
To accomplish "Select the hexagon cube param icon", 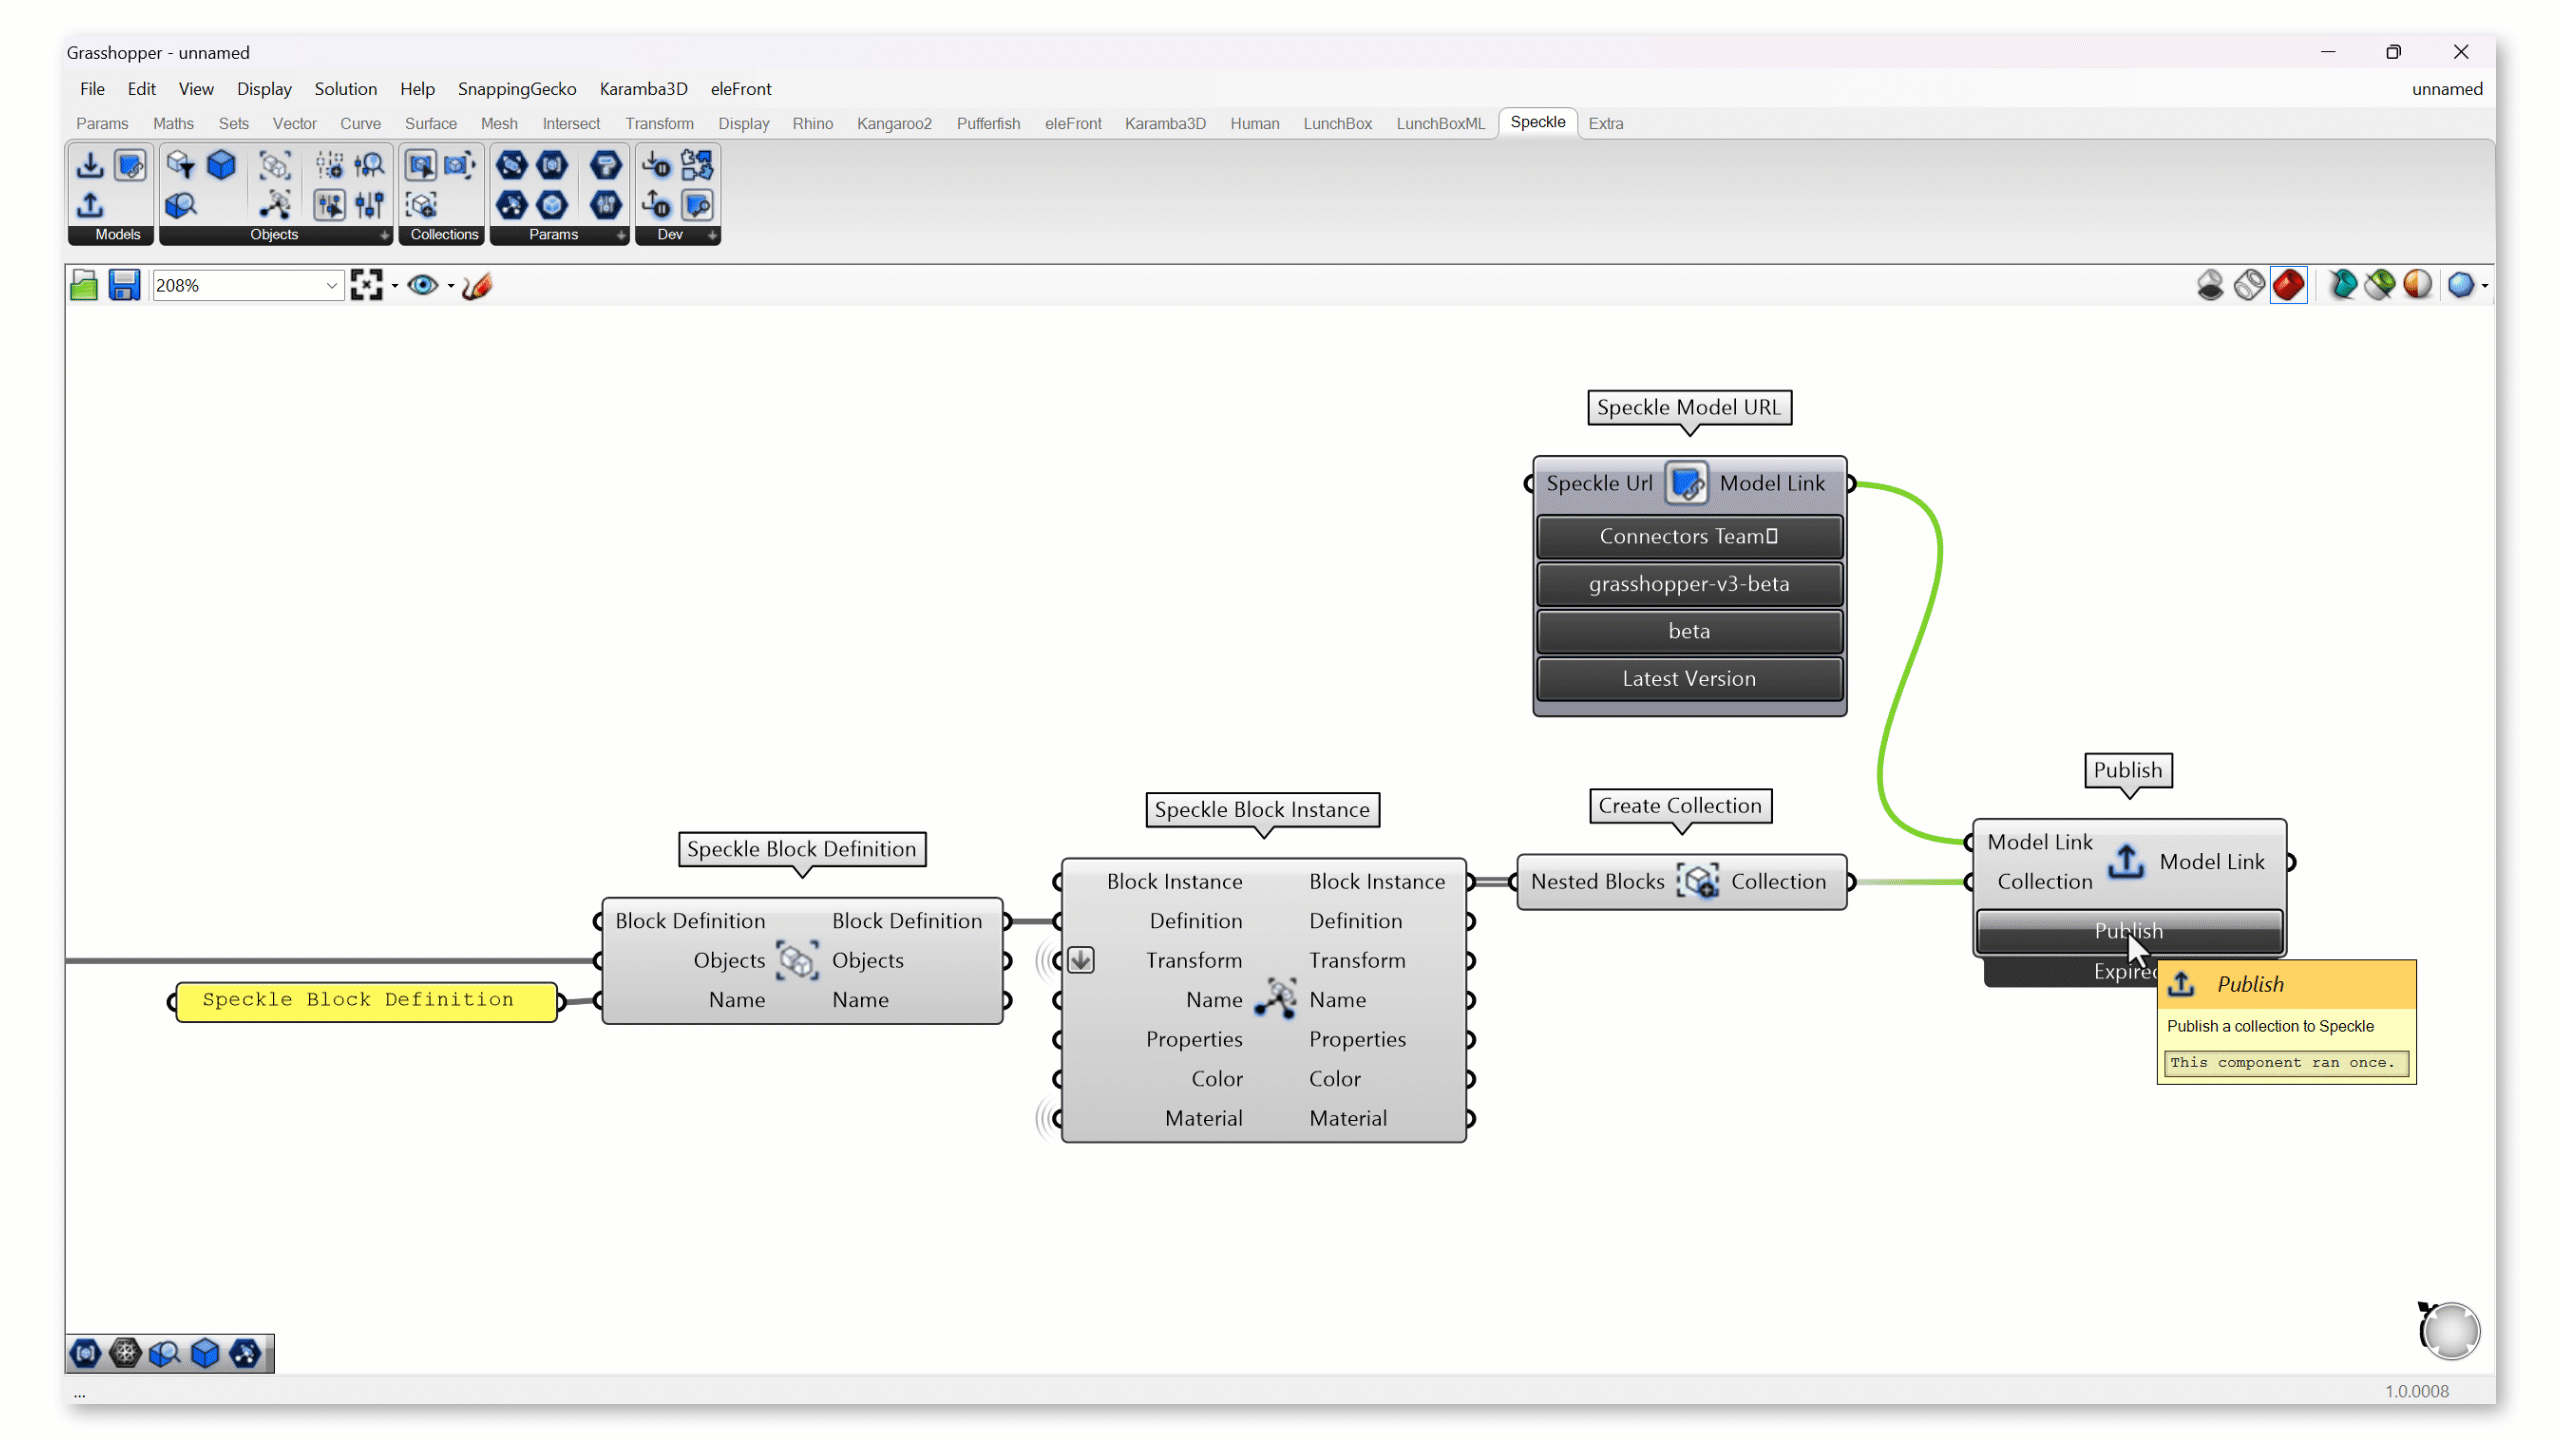I will [x=552, y=205].
